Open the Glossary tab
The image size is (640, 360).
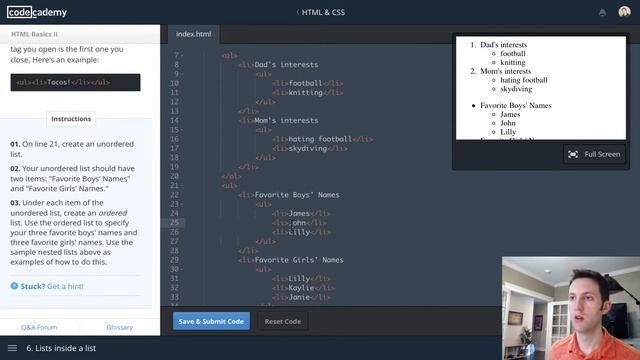(120, 327)
